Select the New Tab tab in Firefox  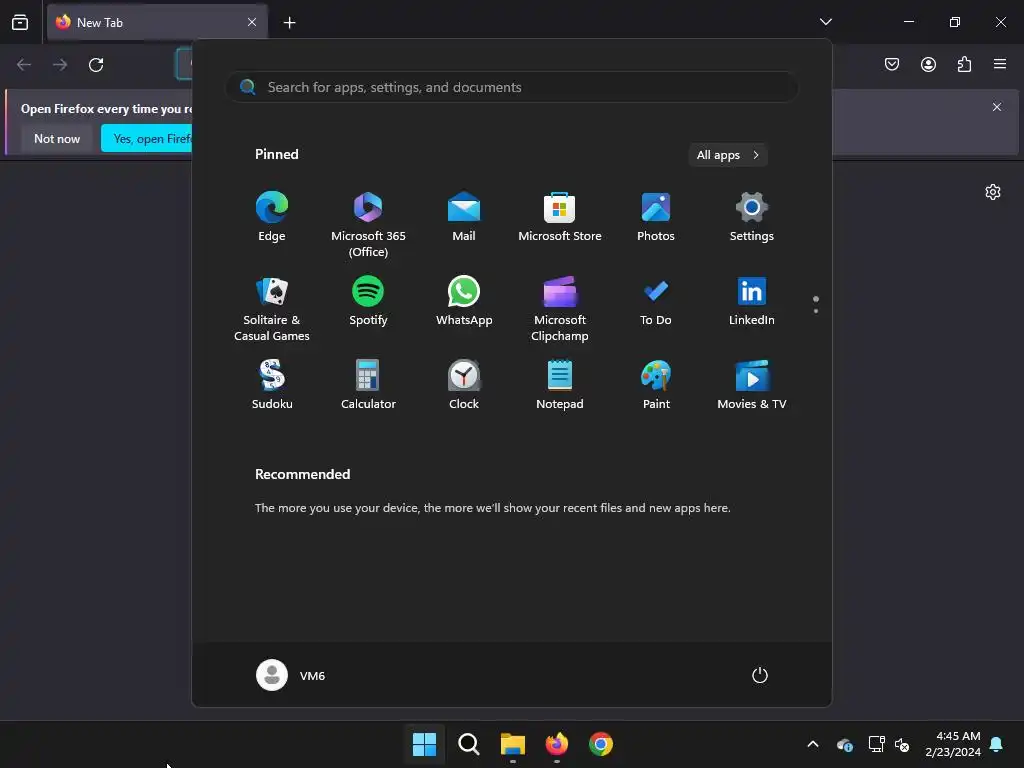click(x=157, y=22)
